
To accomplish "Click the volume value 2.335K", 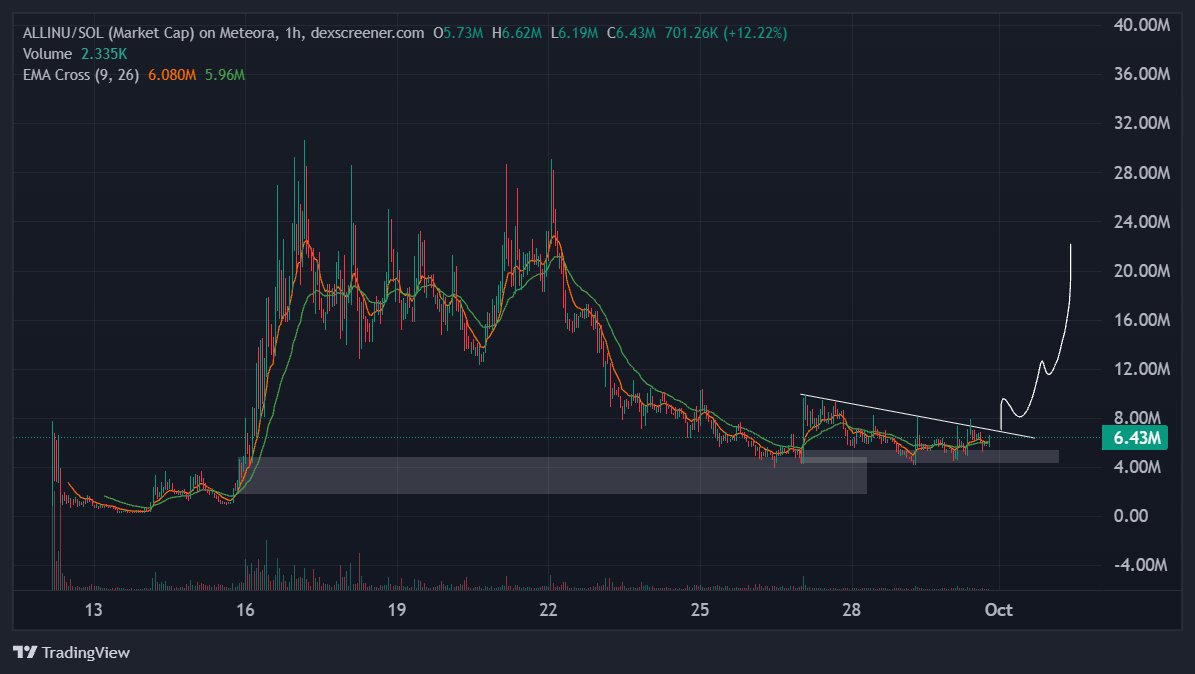I will 104,54.
